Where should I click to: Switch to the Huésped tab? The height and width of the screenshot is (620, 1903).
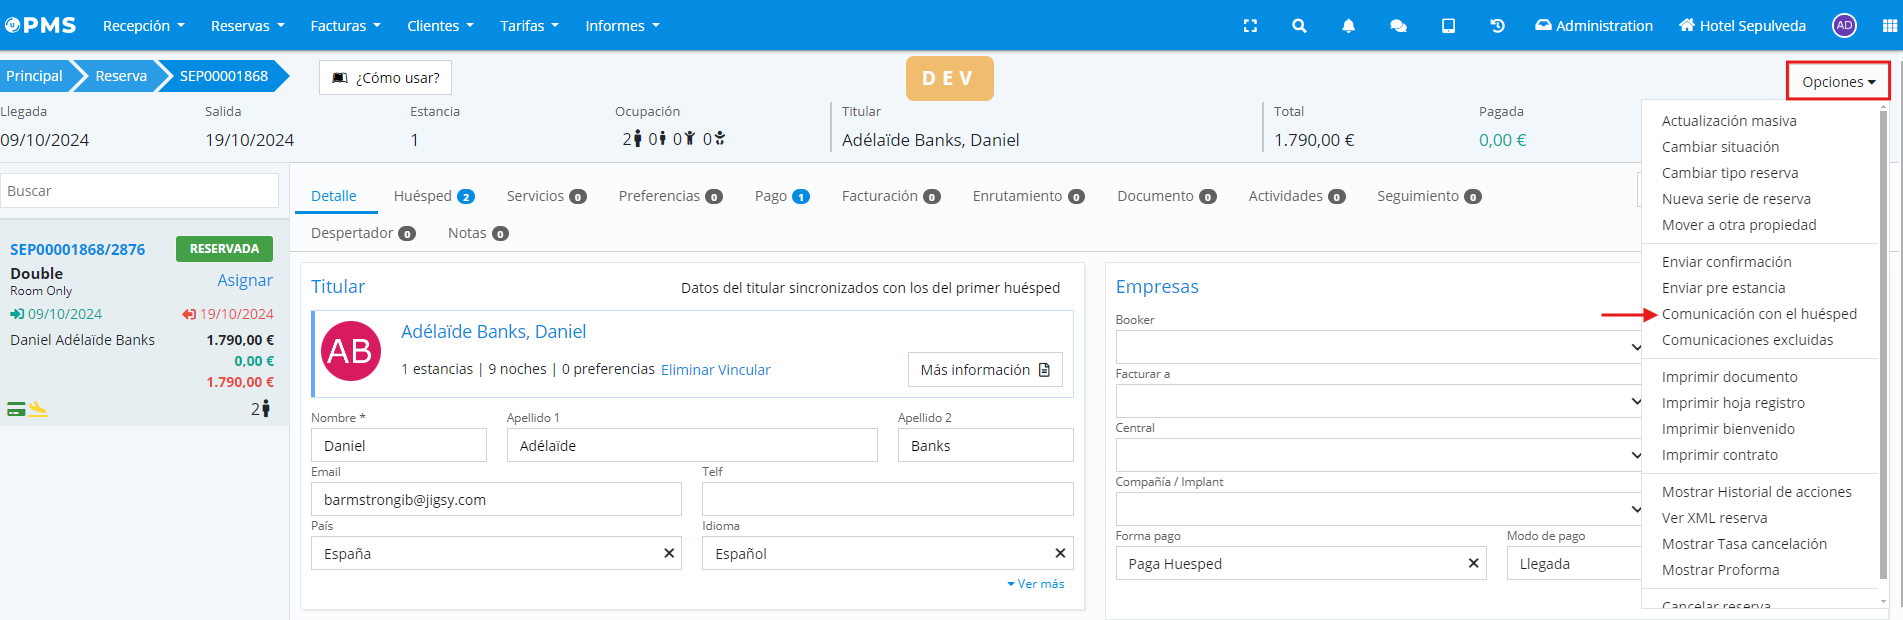pos(433,196)
